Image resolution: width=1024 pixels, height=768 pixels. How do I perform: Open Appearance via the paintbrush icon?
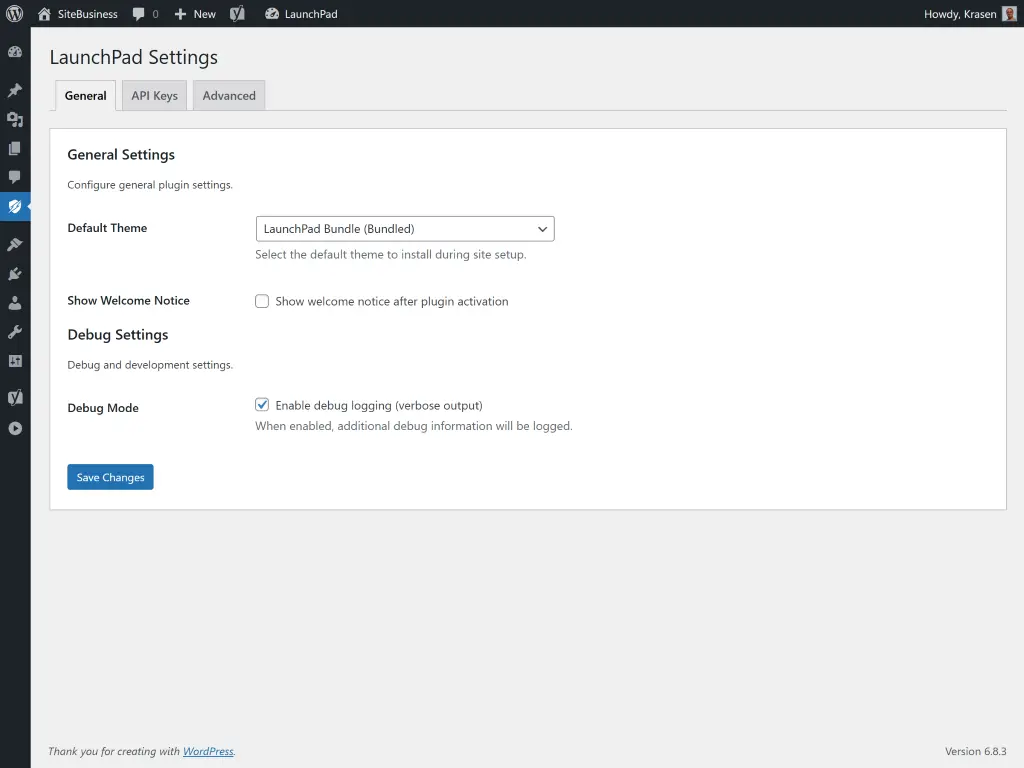[x=15, y=243]
